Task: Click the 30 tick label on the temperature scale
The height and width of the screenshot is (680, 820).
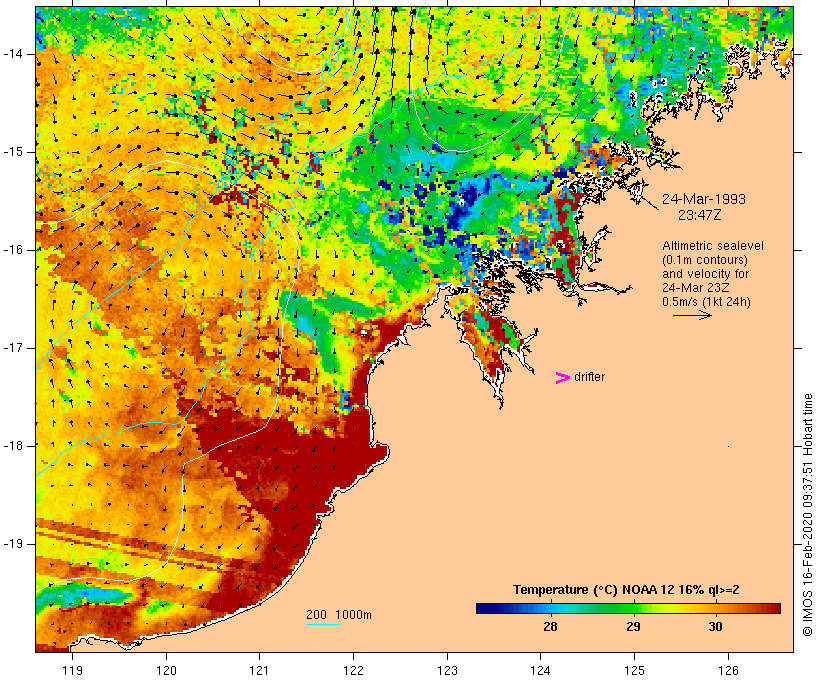Action: (x=715, y=627)
